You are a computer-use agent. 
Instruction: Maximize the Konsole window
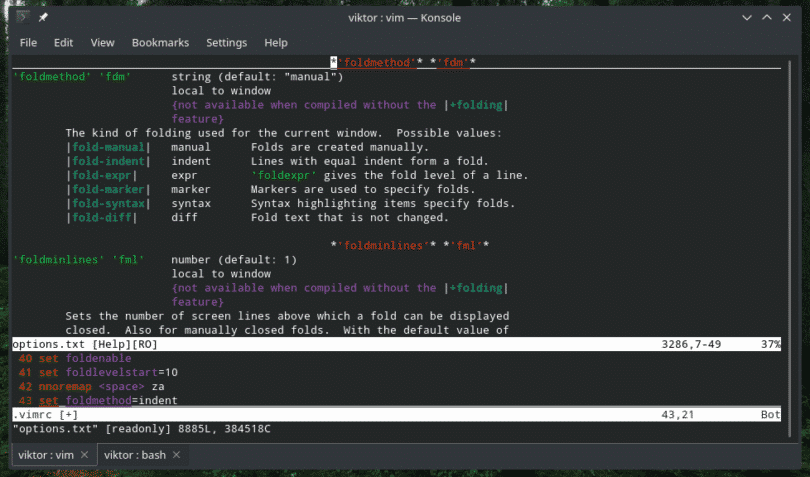[767, 18]
